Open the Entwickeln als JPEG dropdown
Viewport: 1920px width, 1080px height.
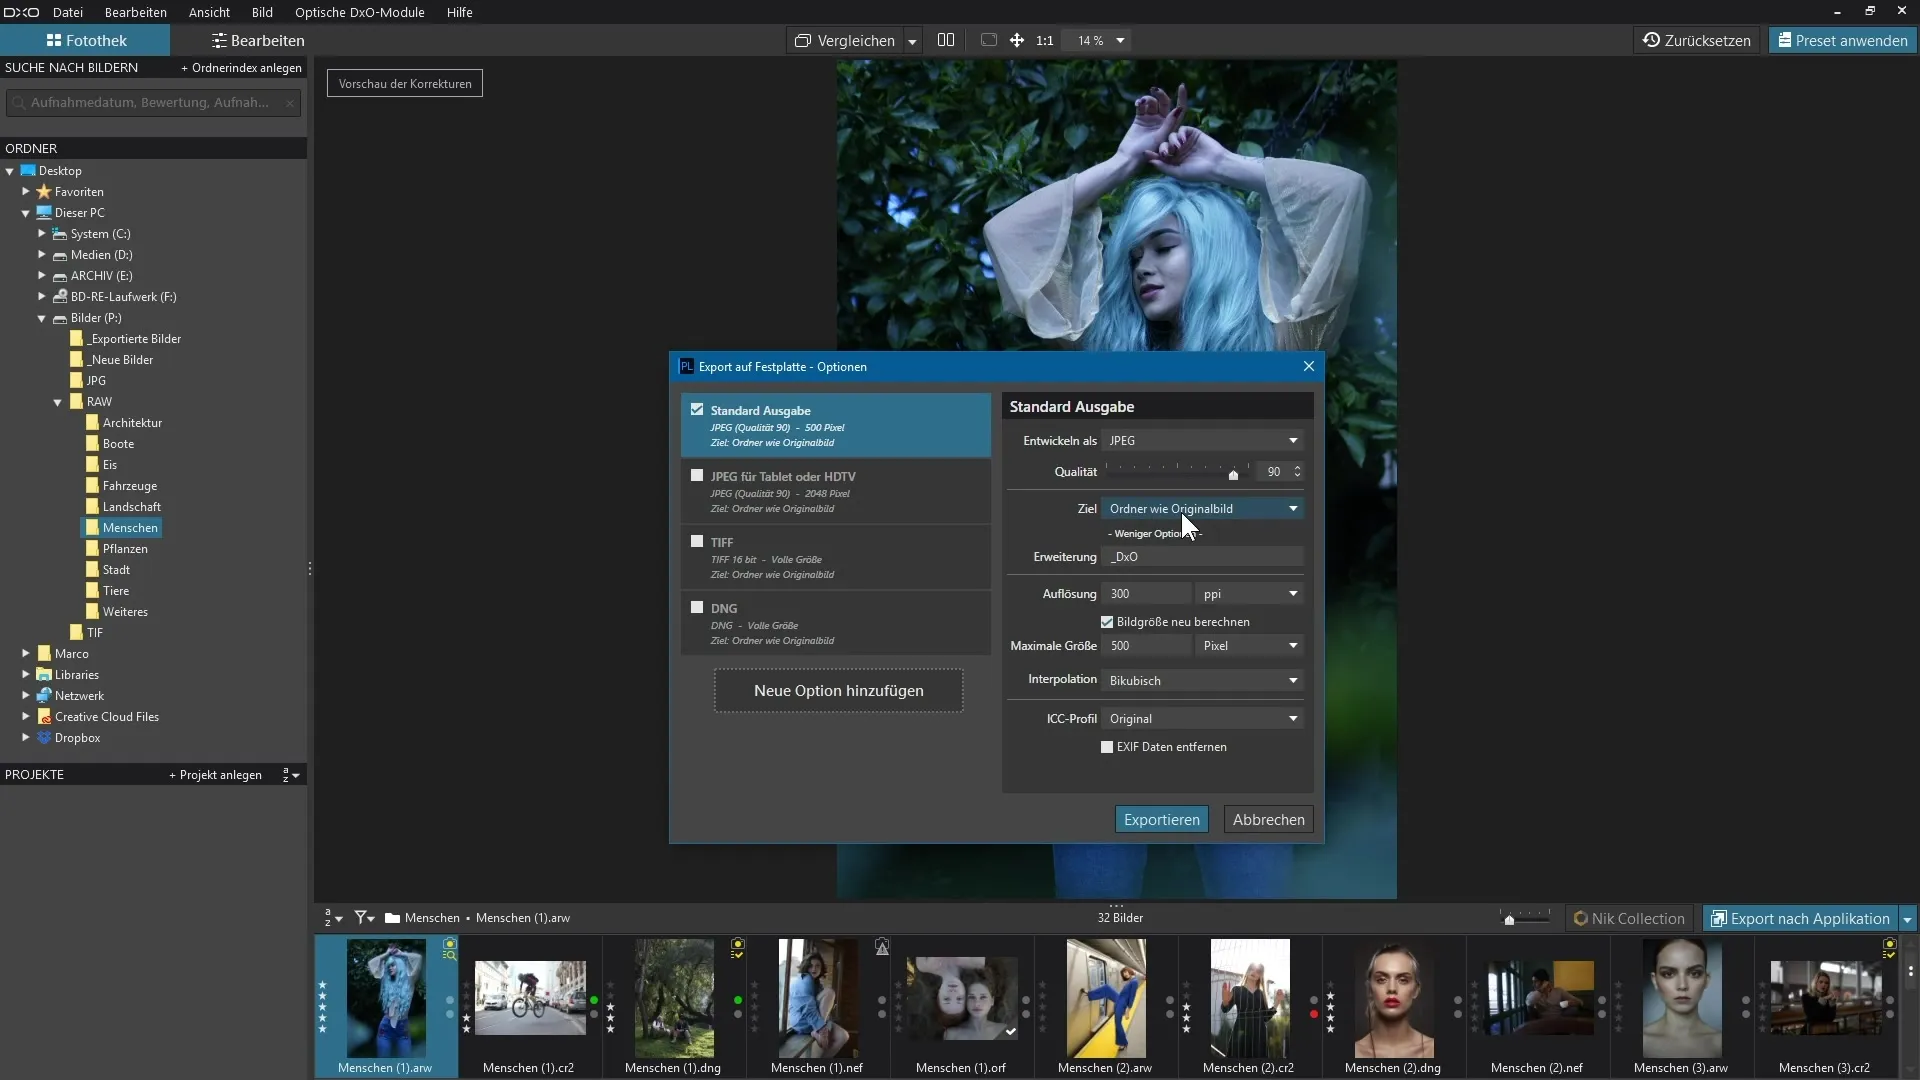pos(1203,441)
